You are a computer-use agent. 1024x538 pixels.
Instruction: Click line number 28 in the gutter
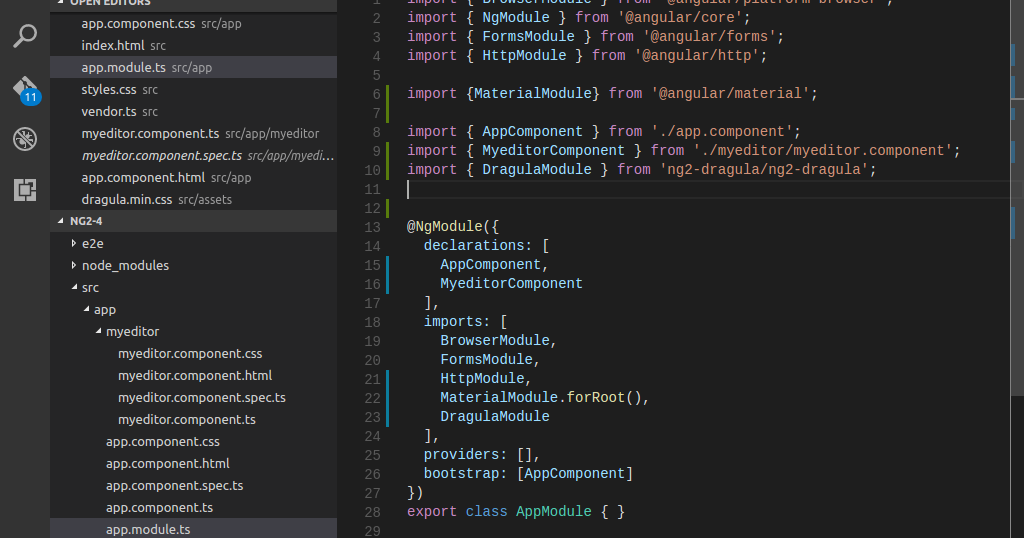[372, 512]
